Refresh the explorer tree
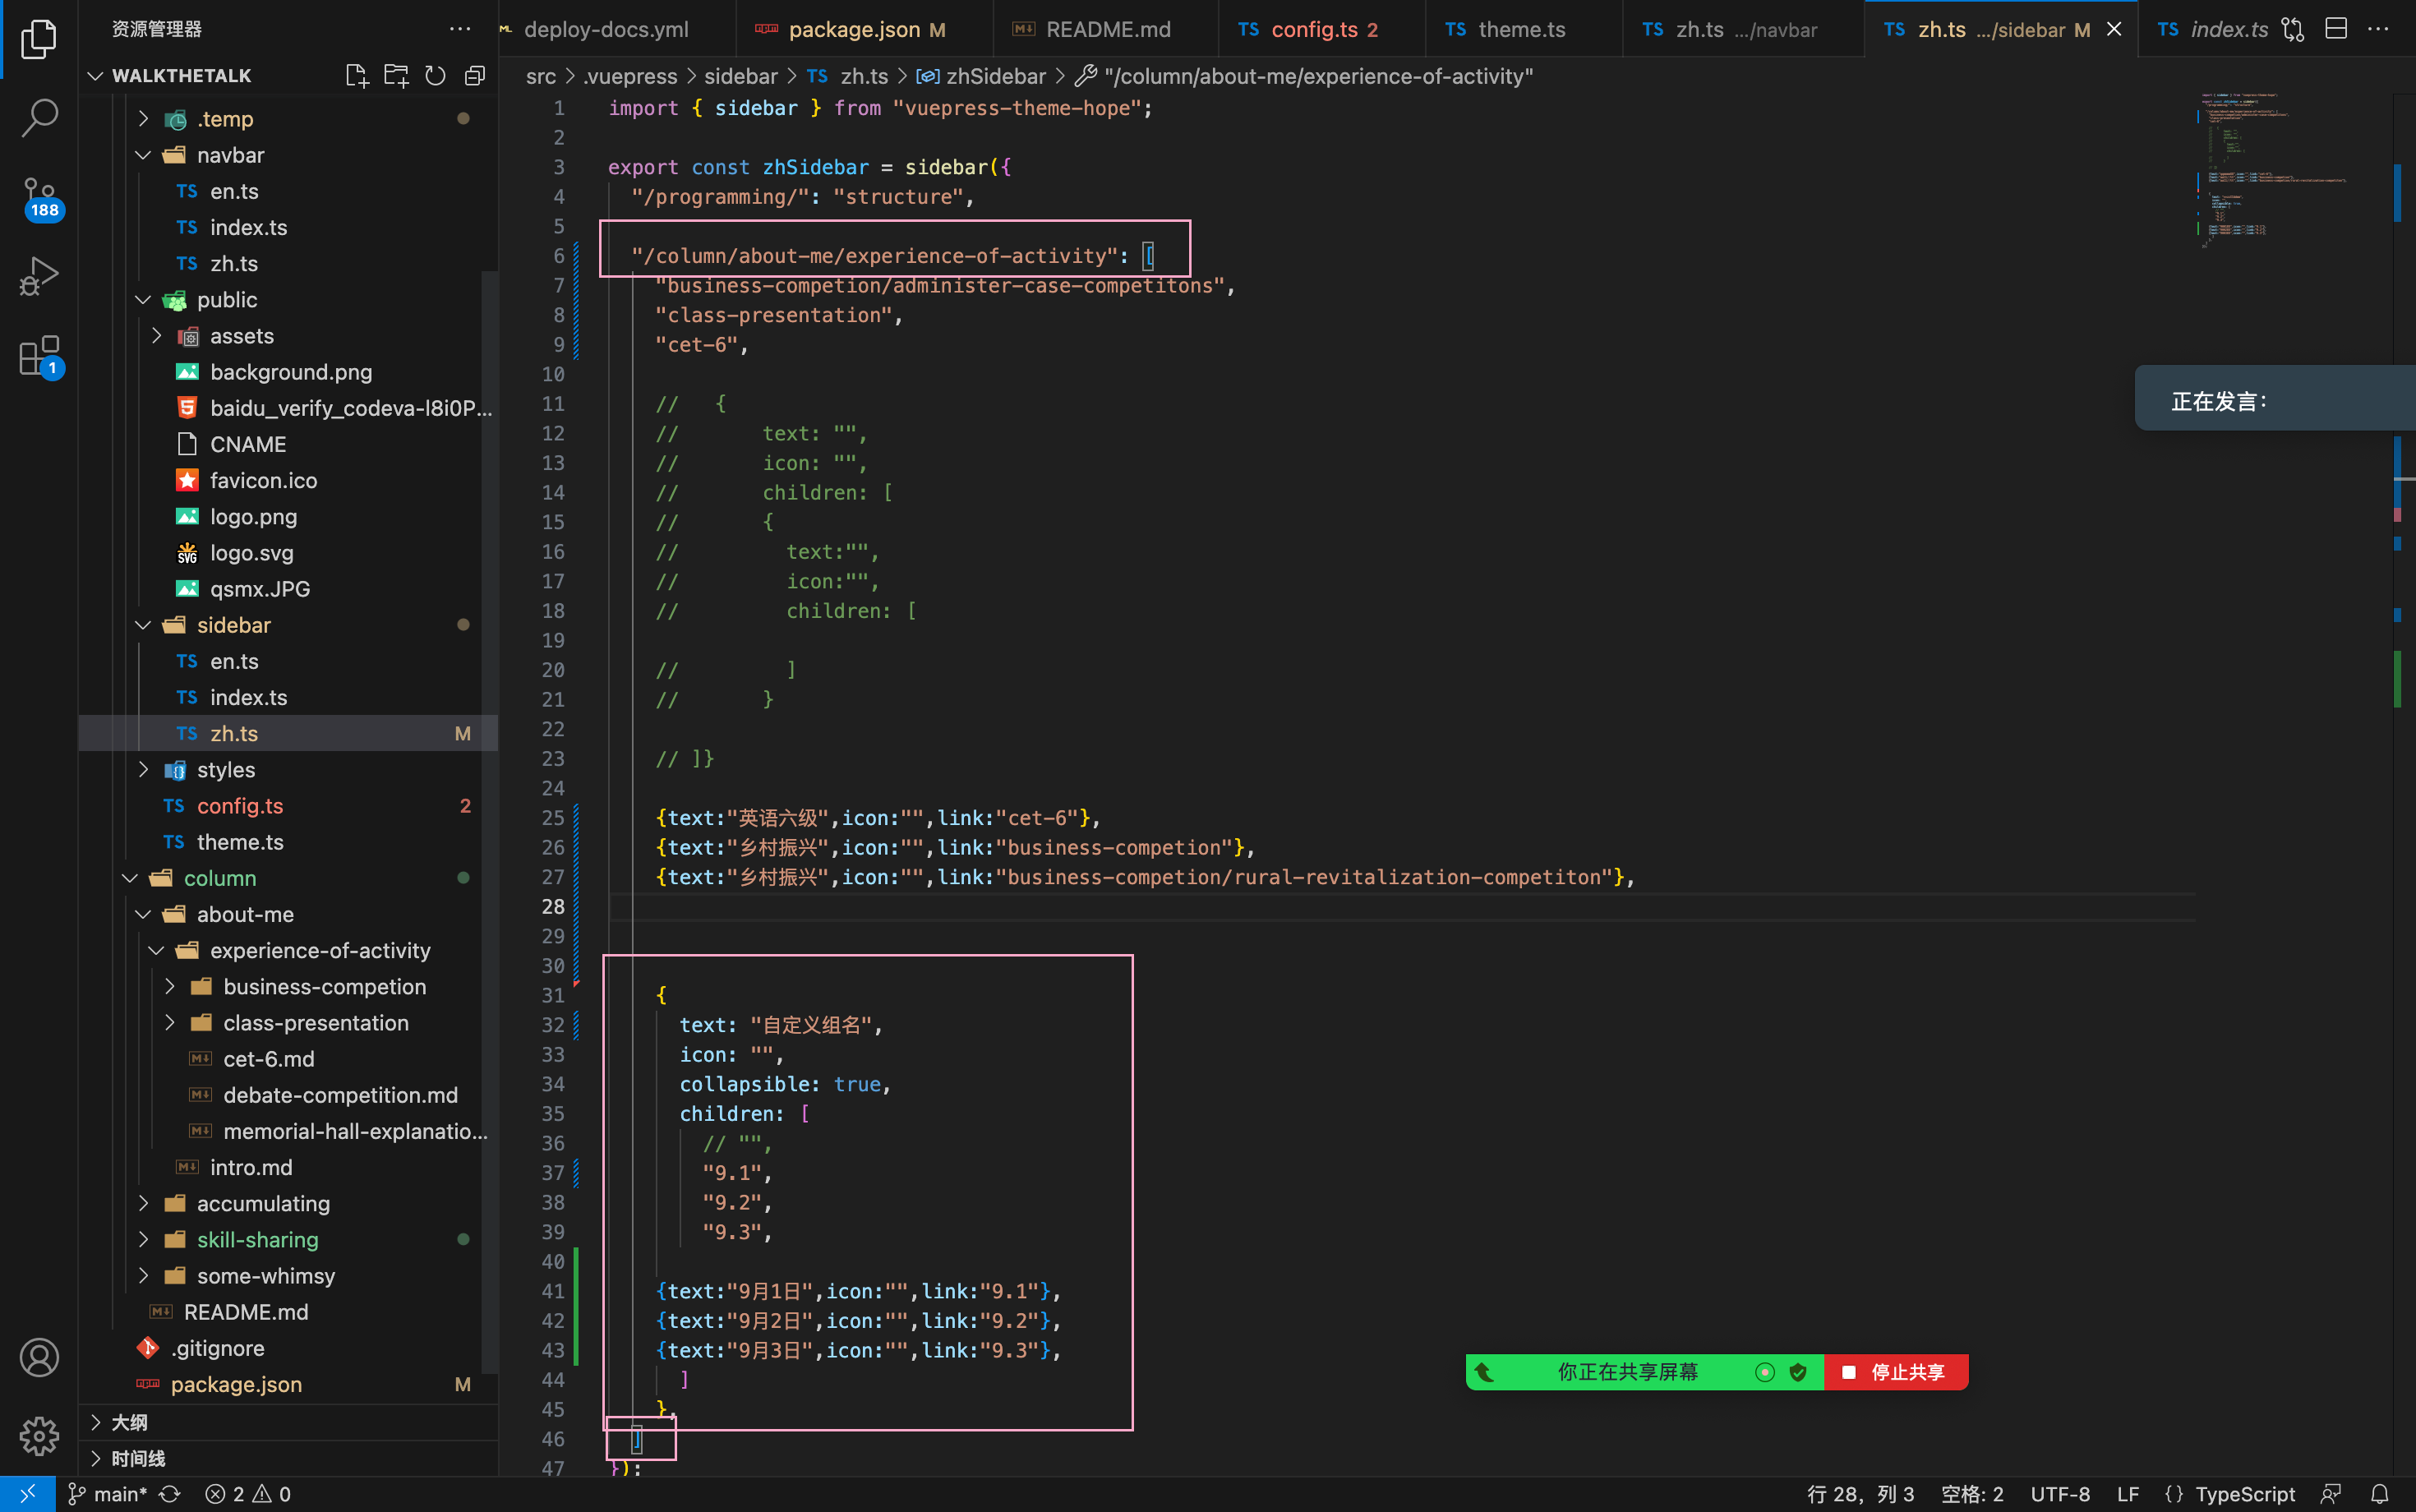This screenshot has height=1512, width=2416. tap(435, 76)
